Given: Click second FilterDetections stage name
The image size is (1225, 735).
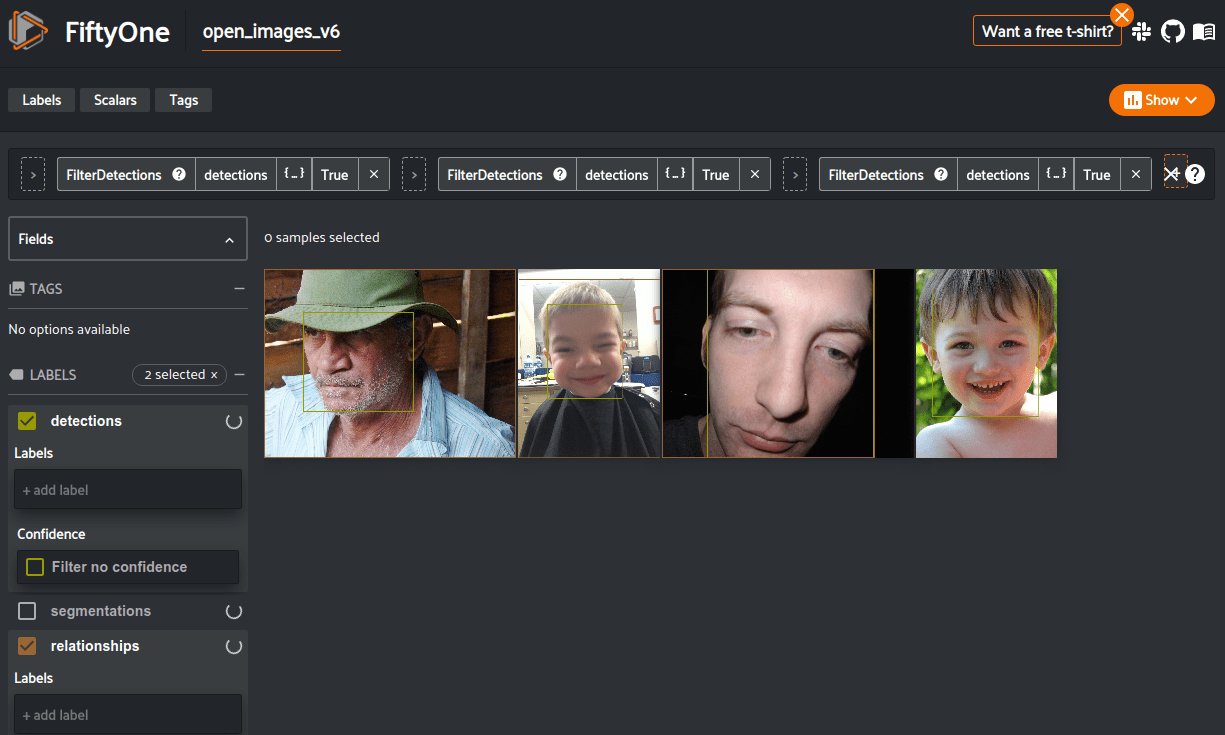Looking at the screenshot, I should click(495, 174).
